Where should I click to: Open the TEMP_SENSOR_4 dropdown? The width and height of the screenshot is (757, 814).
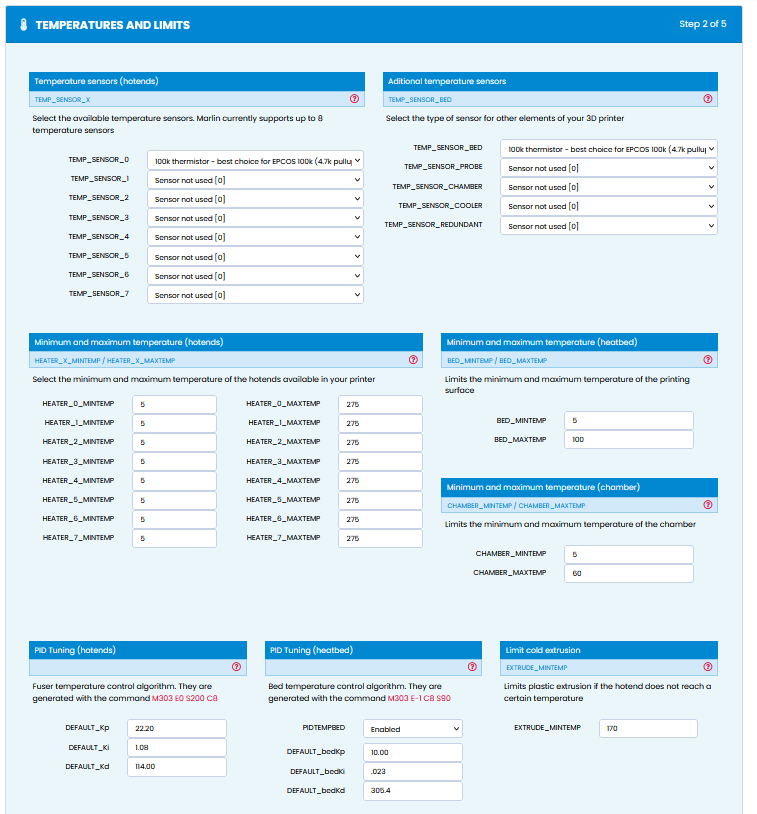click(x=255, y=237)
